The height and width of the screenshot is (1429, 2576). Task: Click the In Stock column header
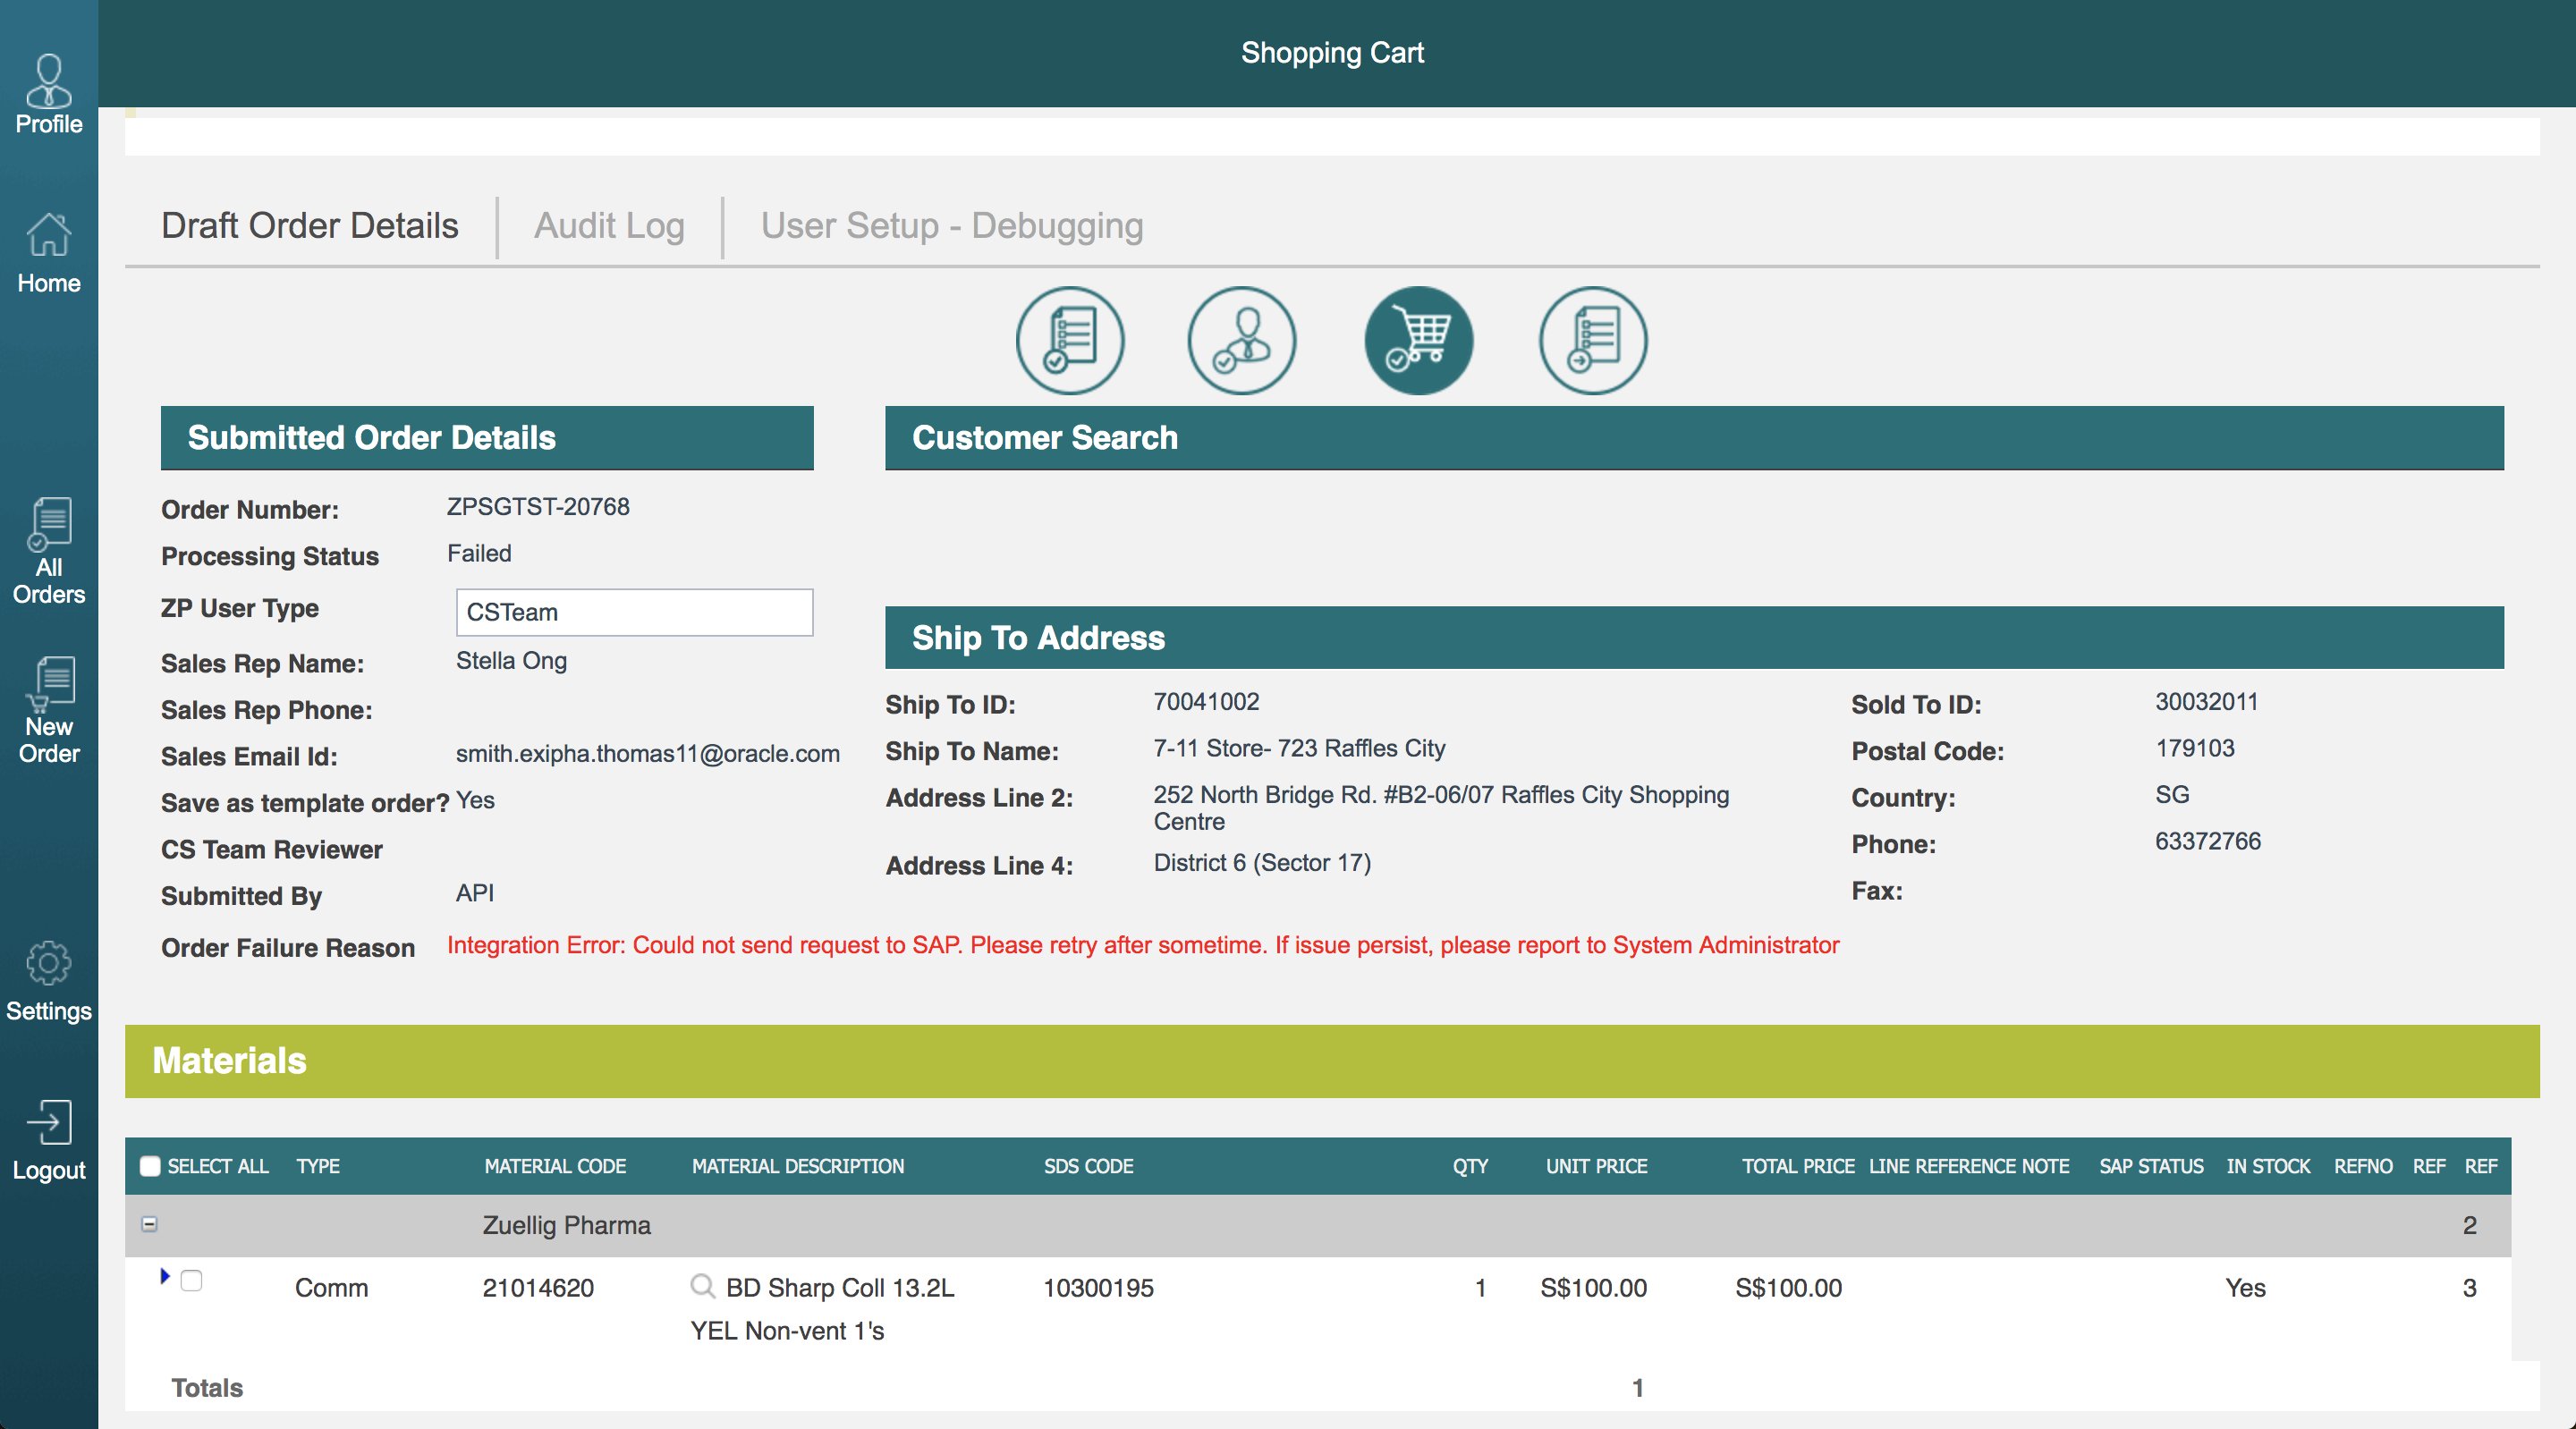[x=2268, y=1166]
